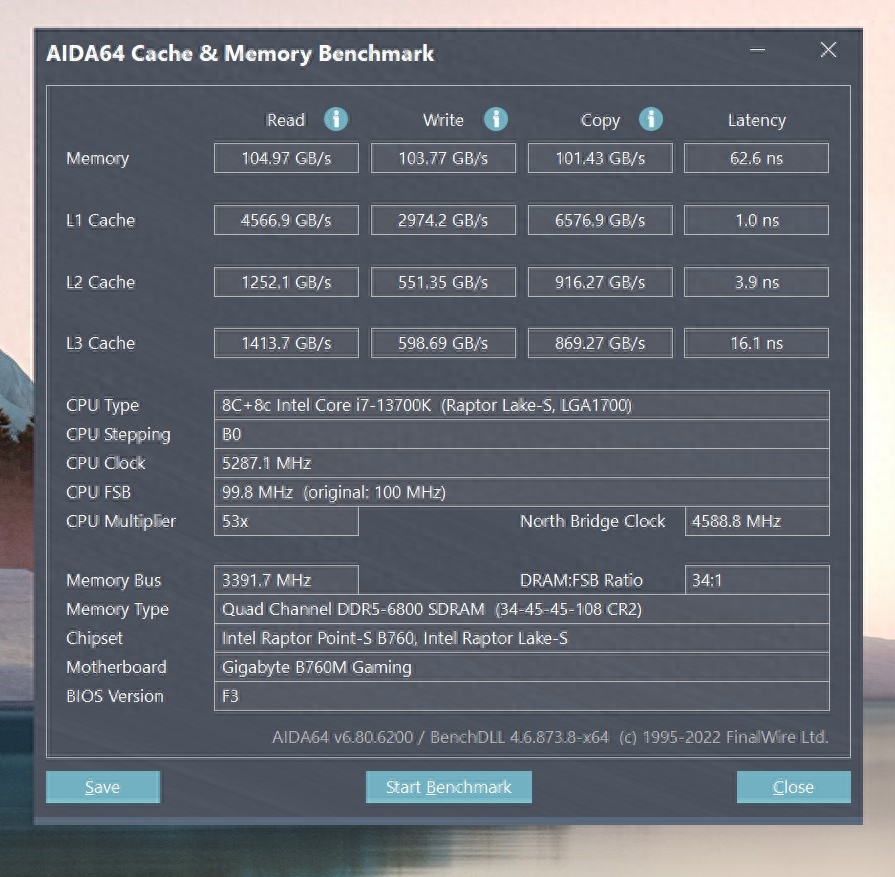The width and height of the screenshot is (895, 877).
Task: Click L3 Cache Write value 598.69 GB/s
Action: 443,343
